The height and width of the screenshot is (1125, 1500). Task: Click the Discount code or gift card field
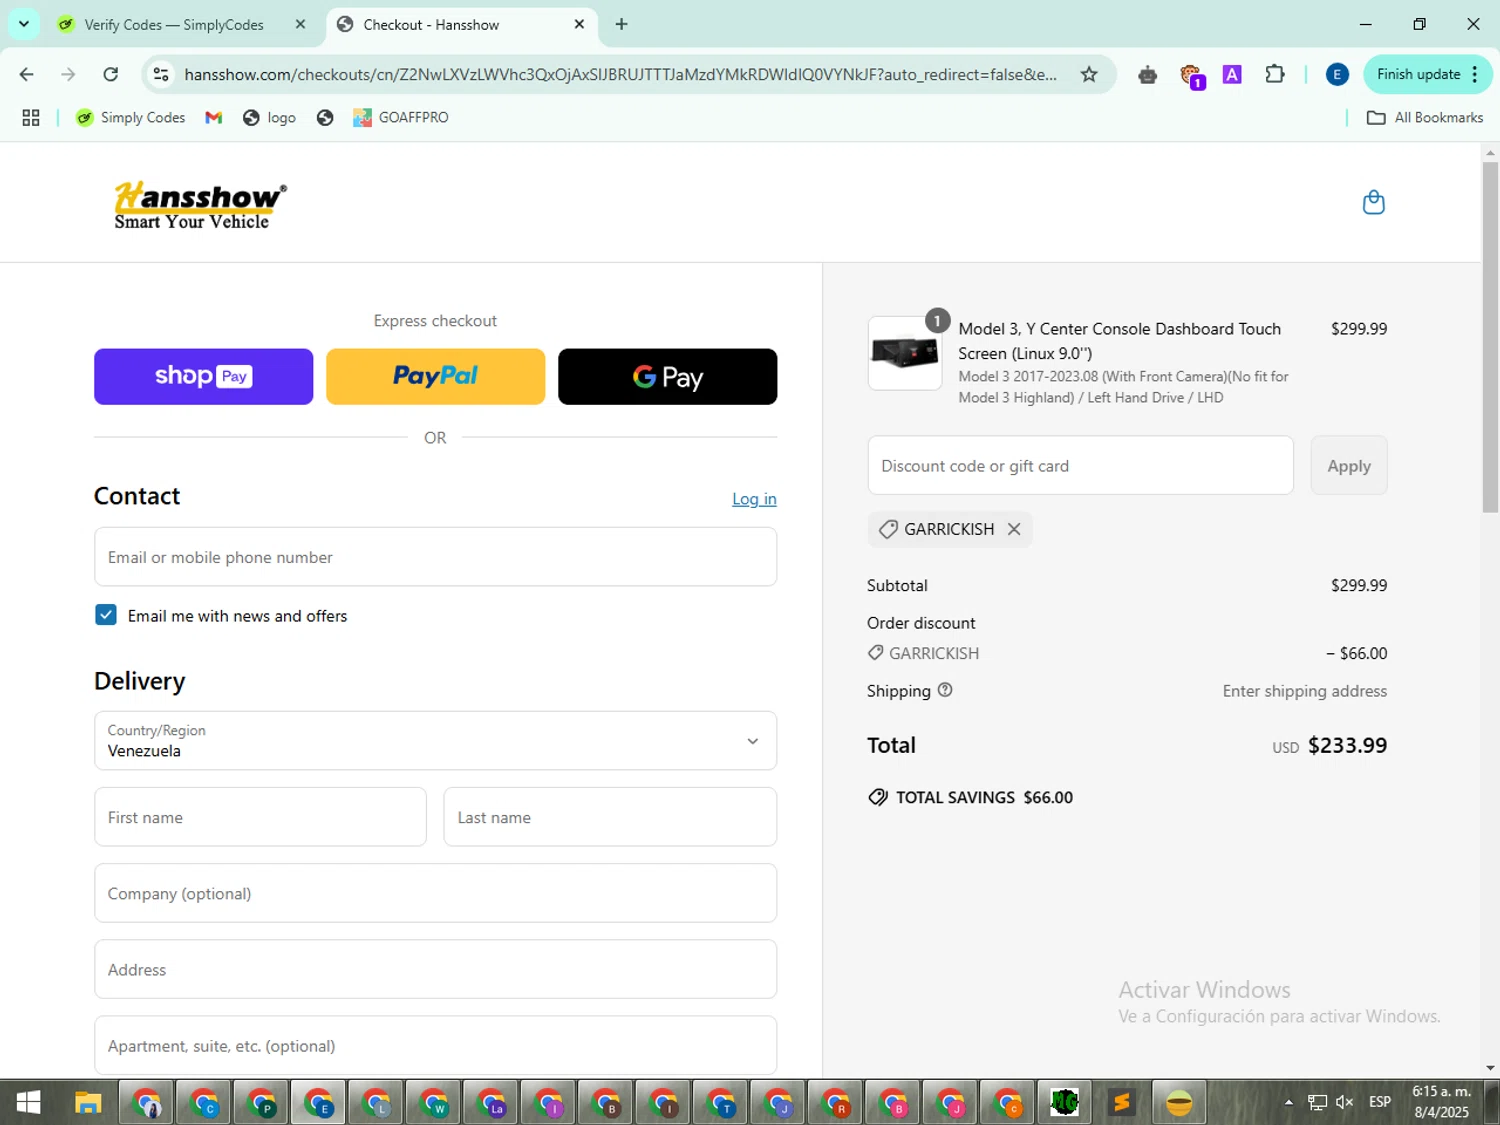(1080, 465)
